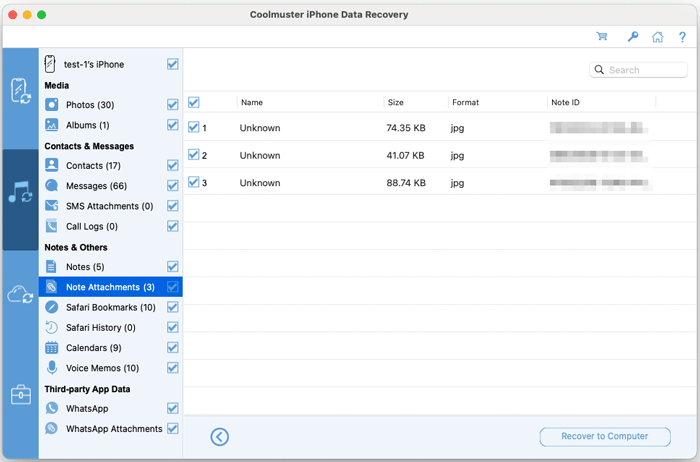Click the Note Attachments paperclip icon

[x=51, y=287]
